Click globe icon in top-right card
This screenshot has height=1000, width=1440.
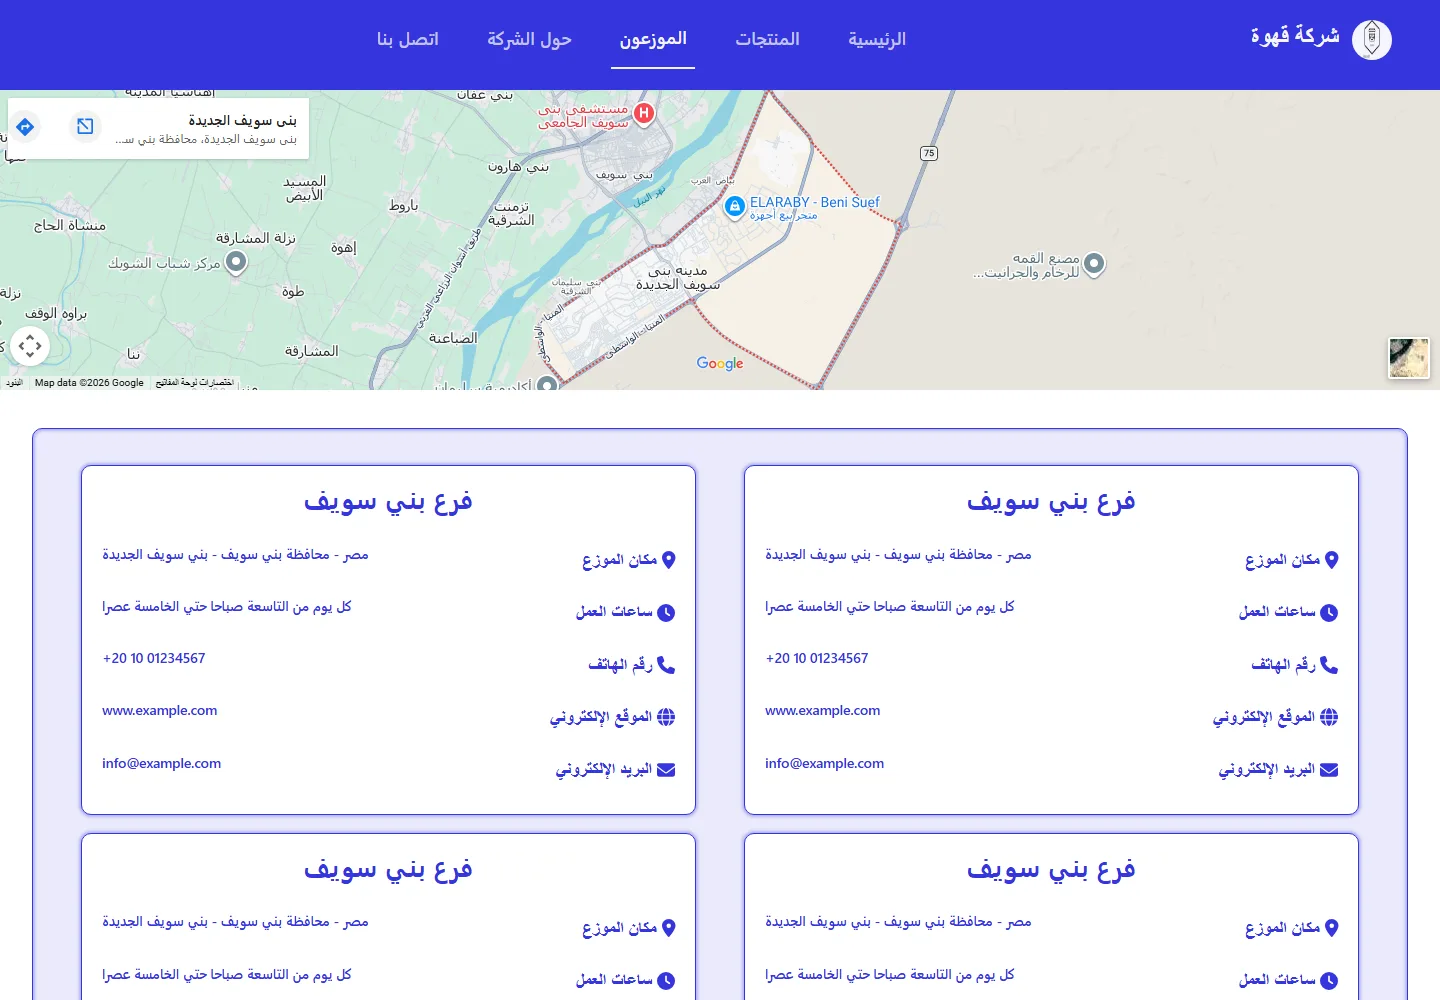click(1329, 717)
